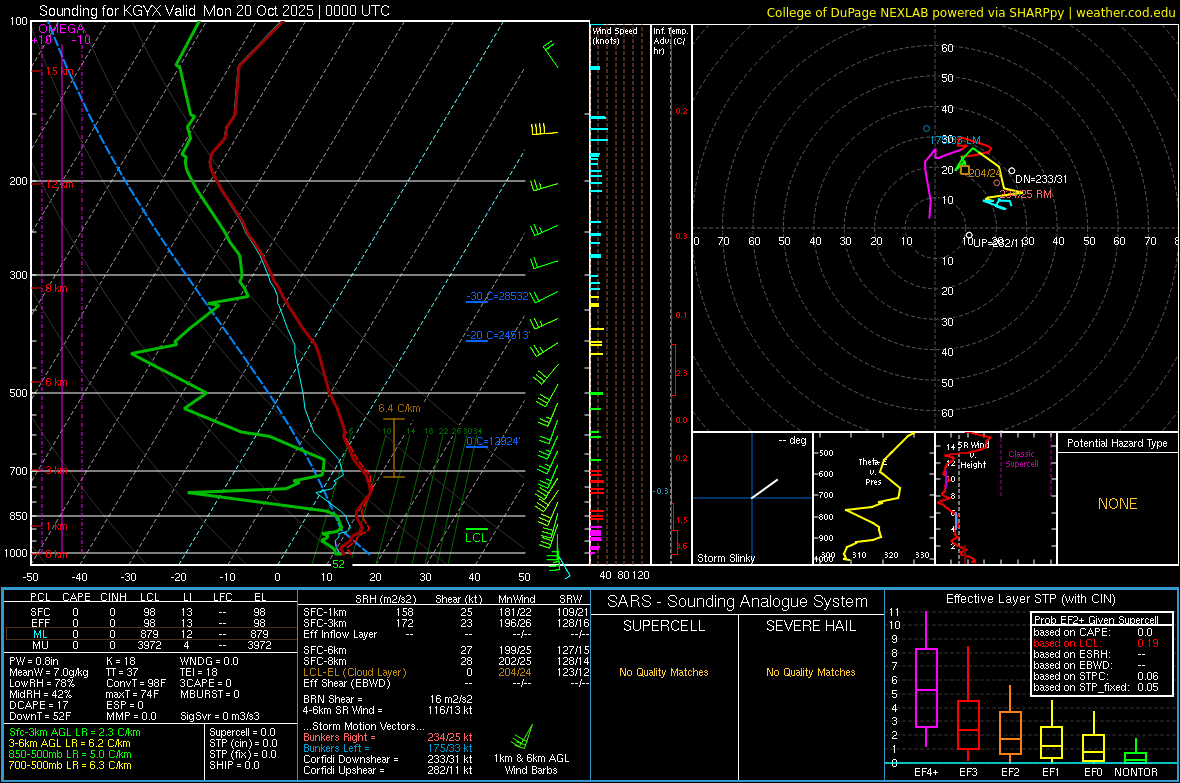This screenshot has height=783, width=1180.
Task: Select the SFC parcel row
Action: 150,612
